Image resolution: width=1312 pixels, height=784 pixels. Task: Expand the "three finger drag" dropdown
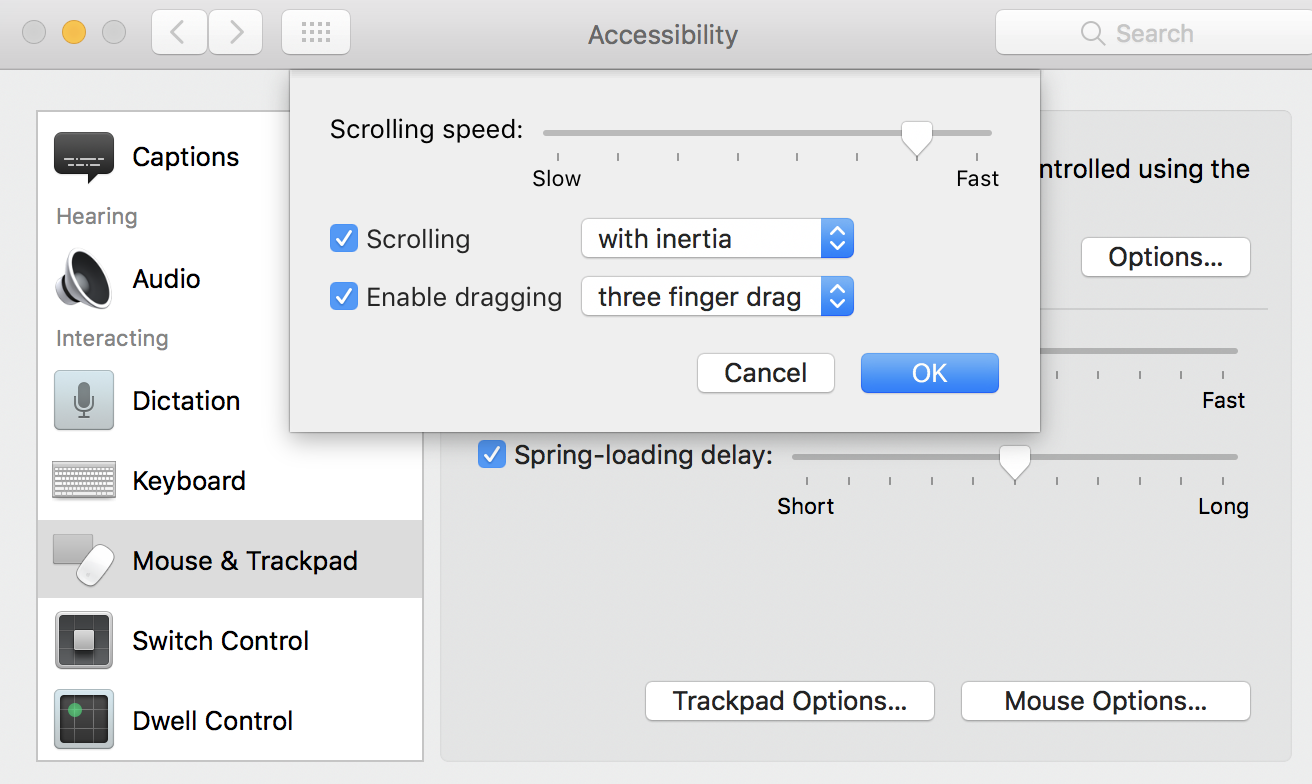pos(717,297)
